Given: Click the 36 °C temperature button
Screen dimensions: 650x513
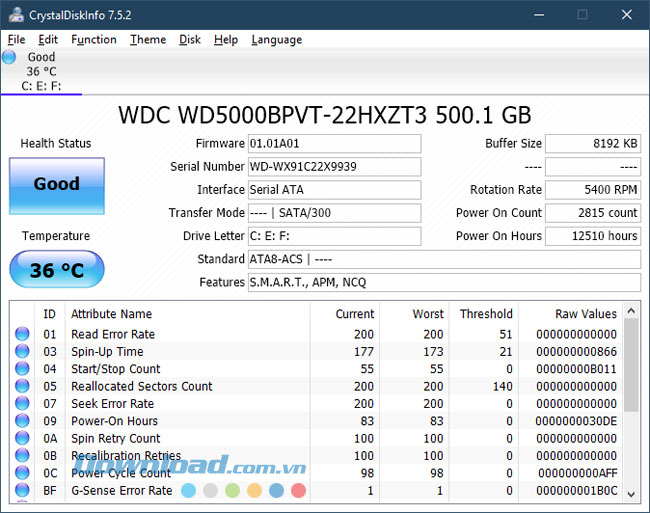Looking at the screenshot, I should coord(56,270).
